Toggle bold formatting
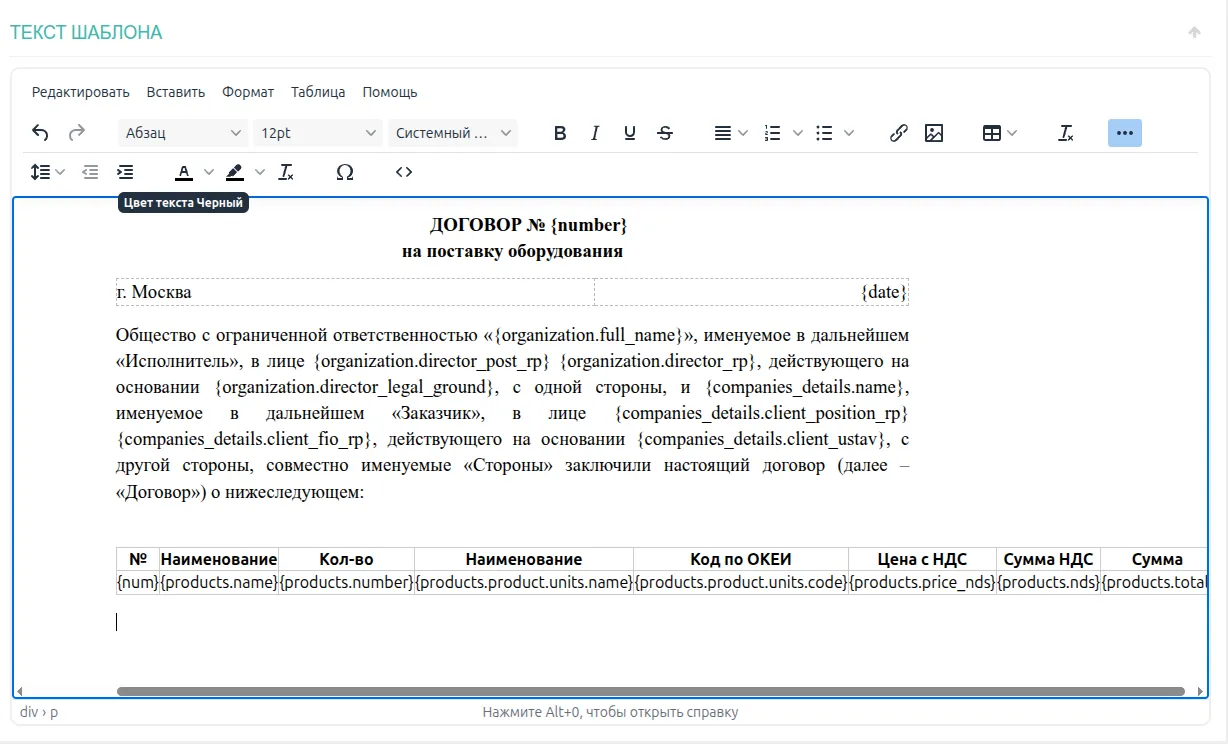Image resolution: width=1228 pixels, height=744 pixels. [560, 133]
